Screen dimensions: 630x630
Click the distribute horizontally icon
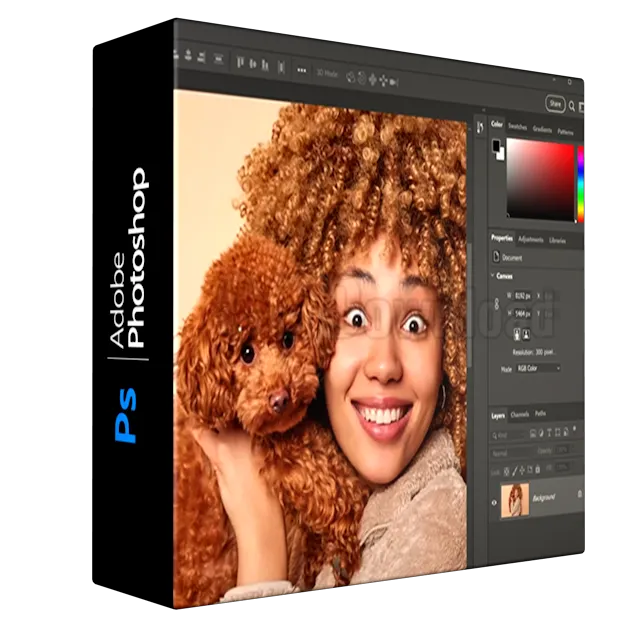coord(281,67)
